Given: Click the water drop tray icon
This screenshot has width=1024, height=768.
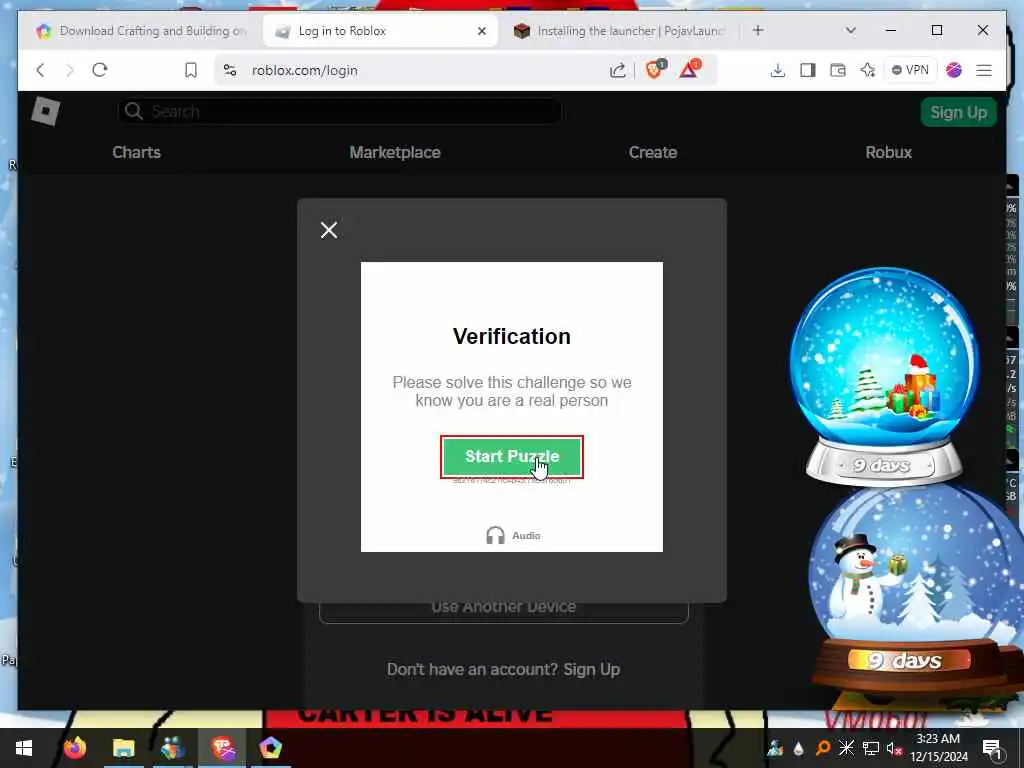Looking at the screenshot, I should coord(798,748).
